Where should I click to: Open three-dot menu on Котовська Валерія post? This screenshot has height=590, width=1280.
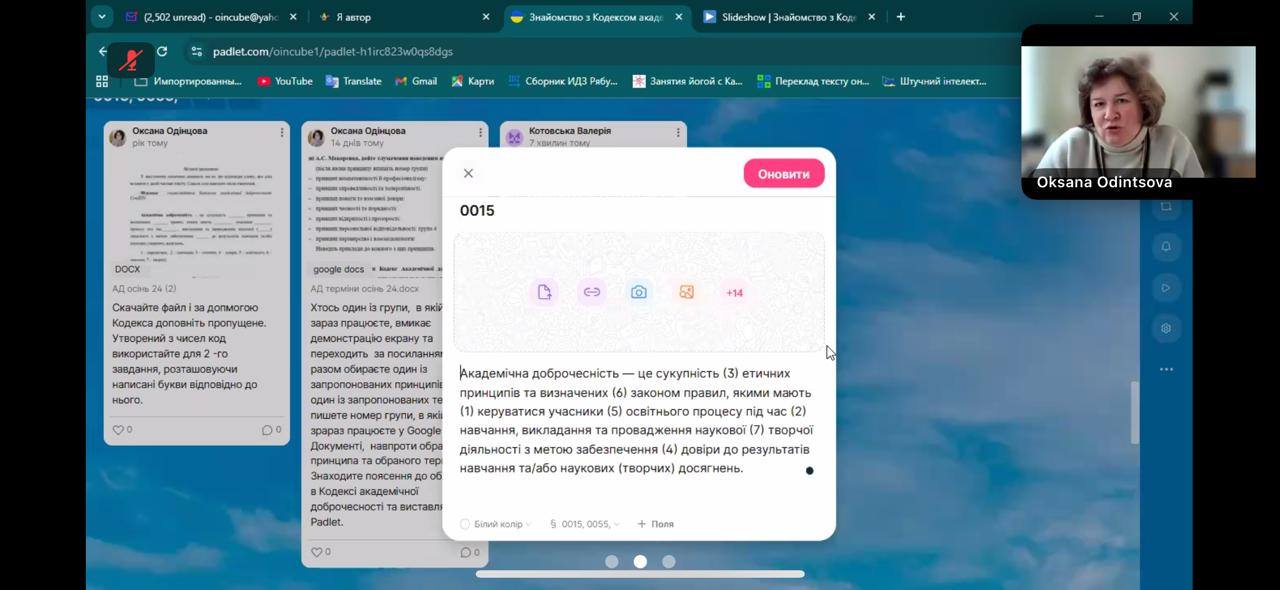click(678, 132)
